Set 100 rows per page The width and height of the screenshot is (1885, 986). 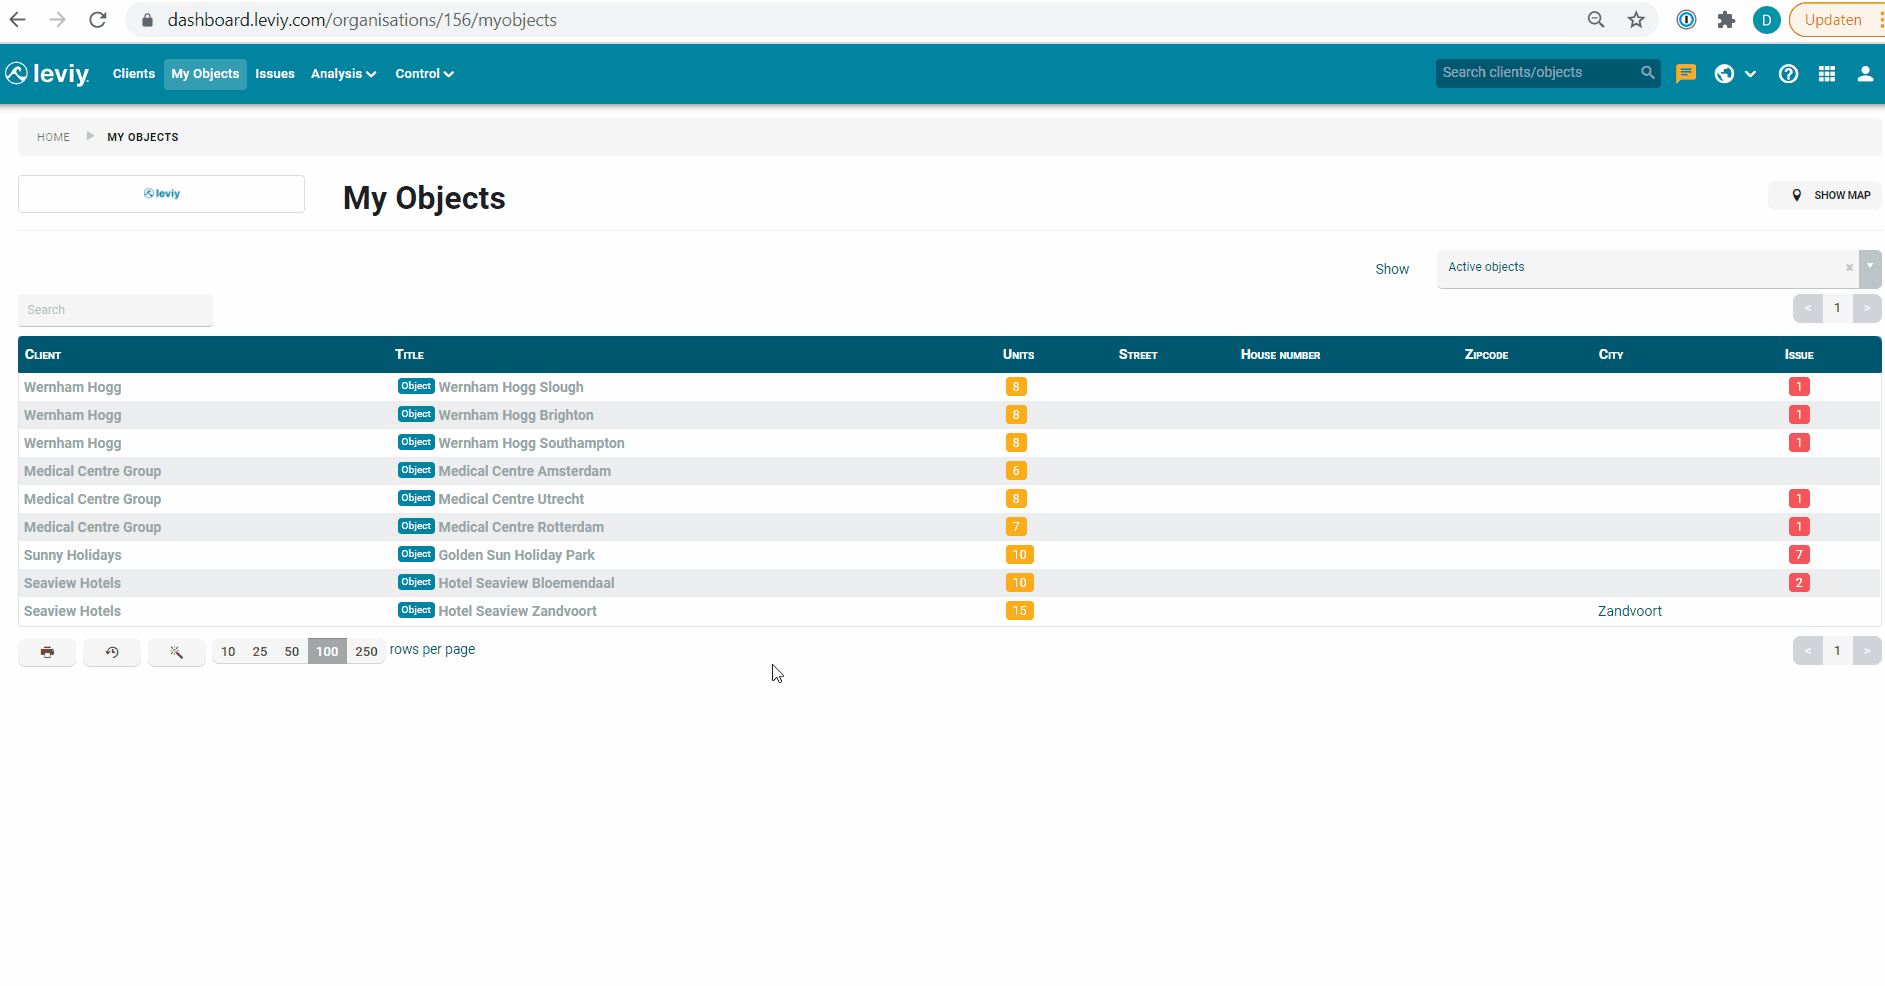click(327, 652)
